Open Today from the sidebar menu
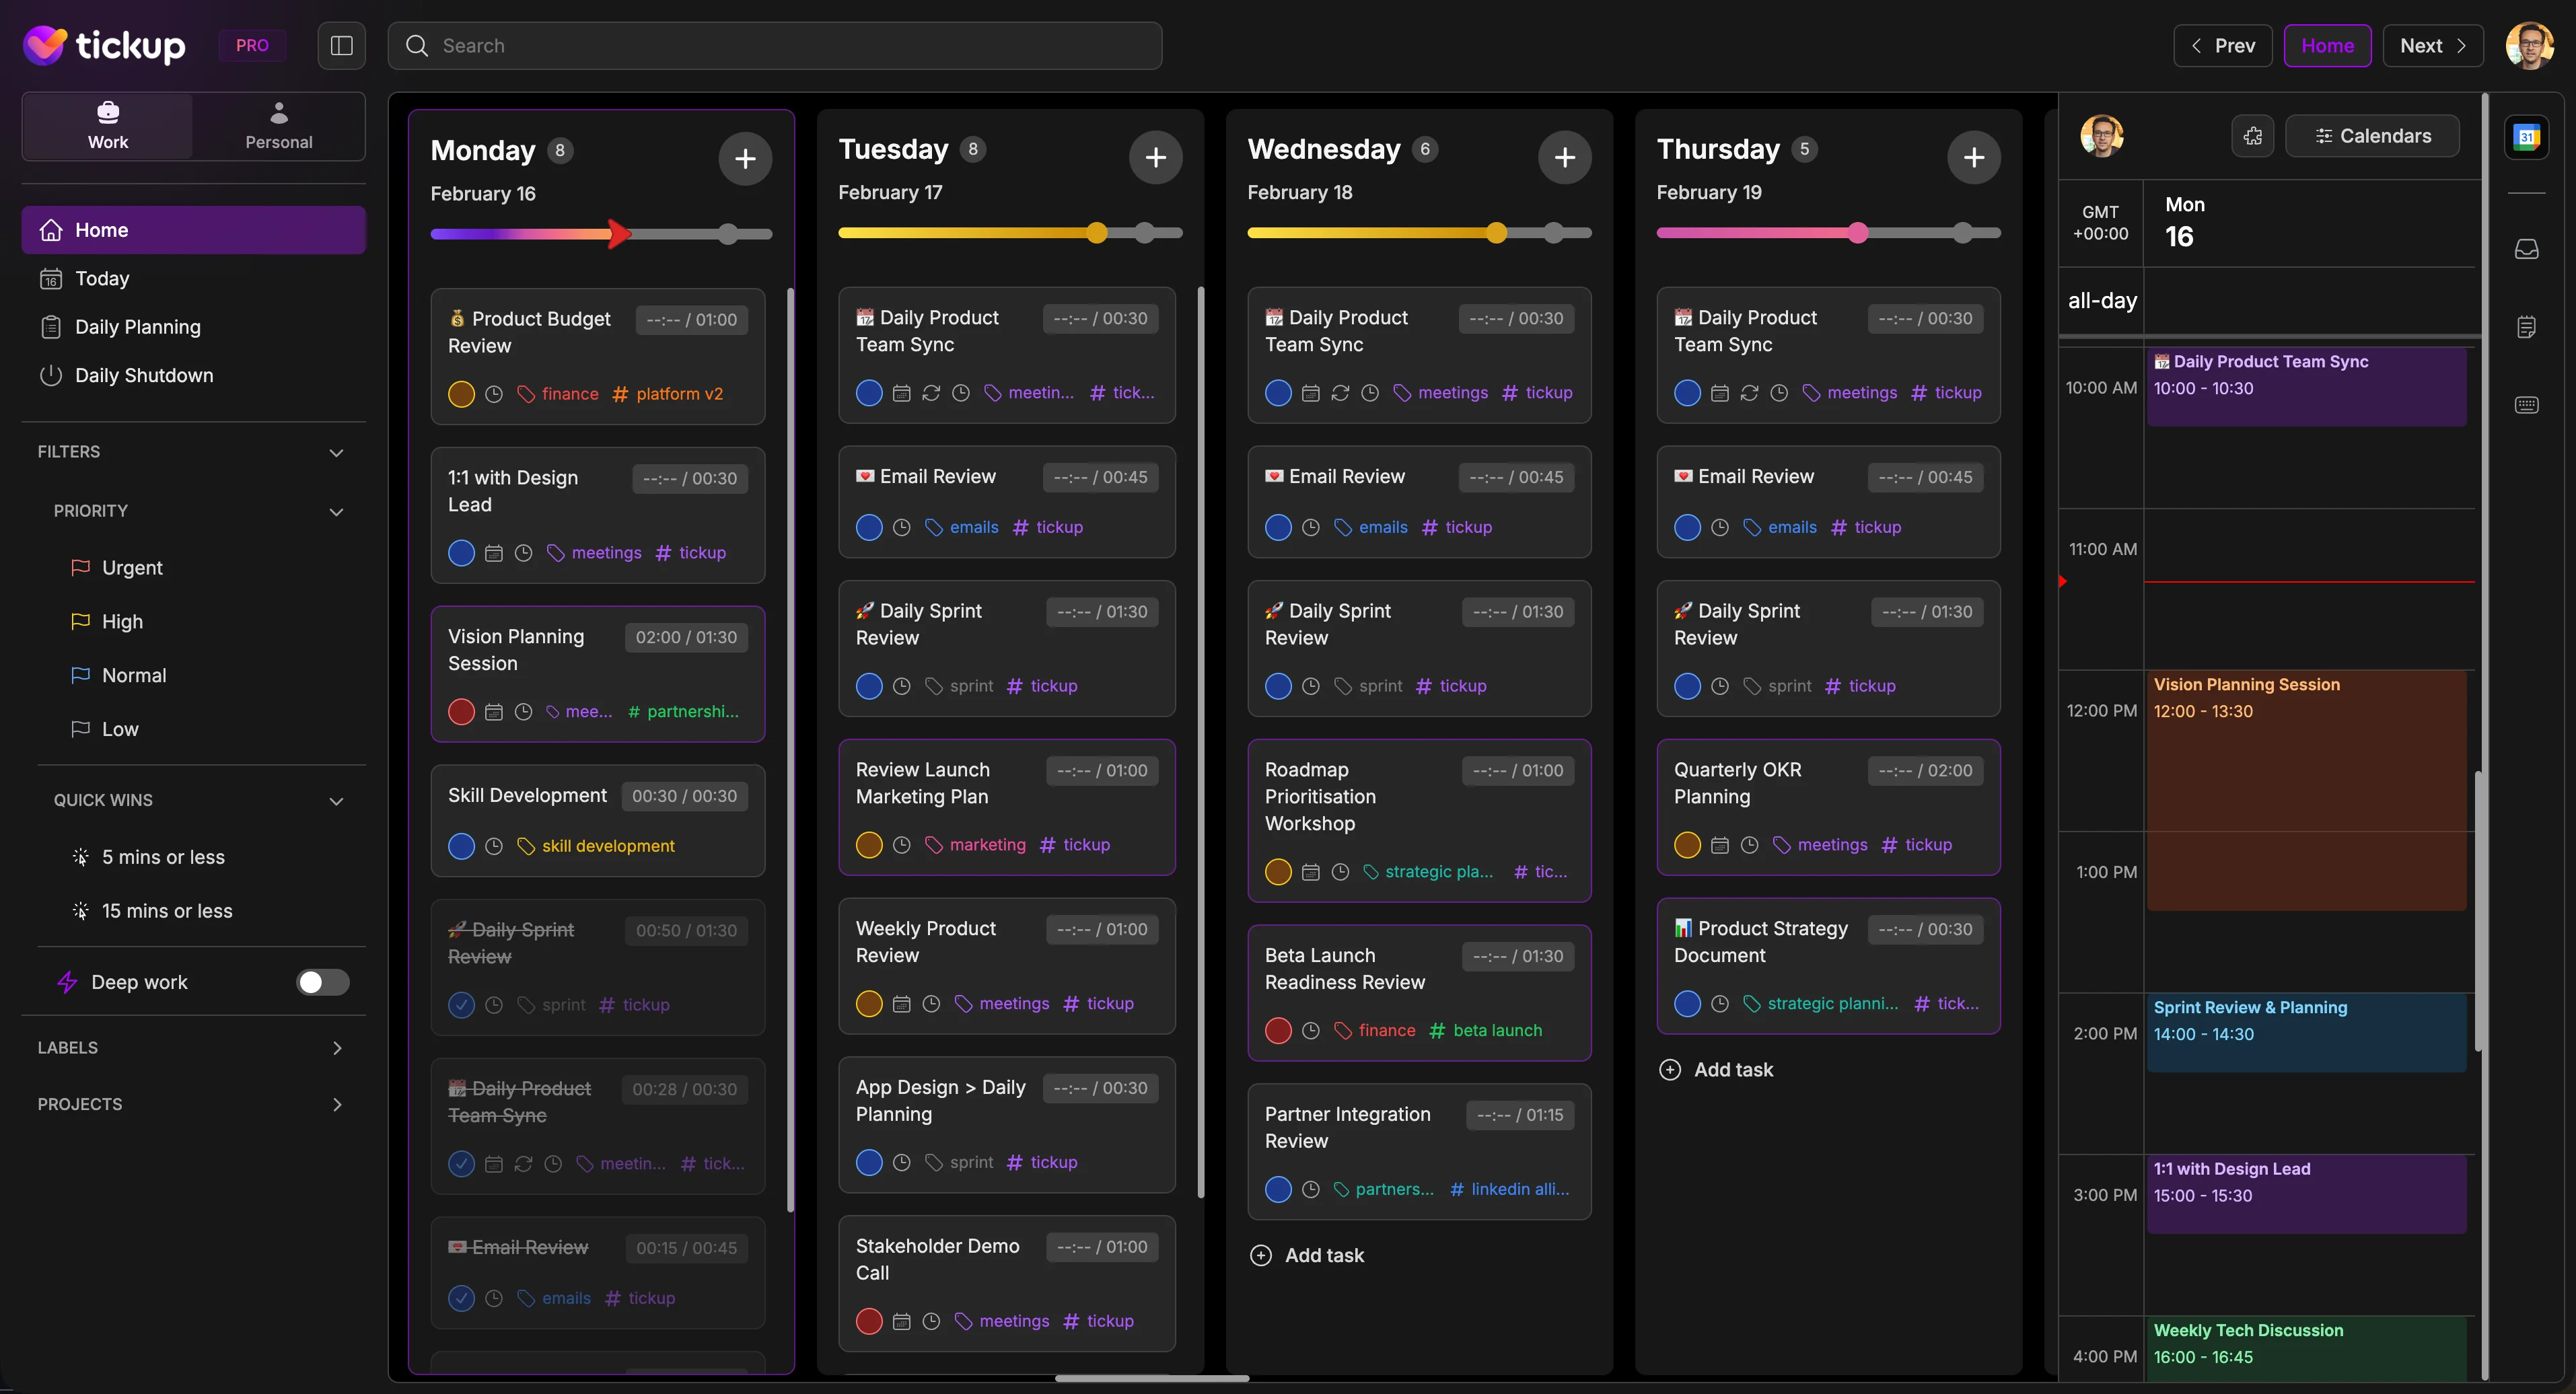This screenshot has width=2576, height=1394. (103, 278)
